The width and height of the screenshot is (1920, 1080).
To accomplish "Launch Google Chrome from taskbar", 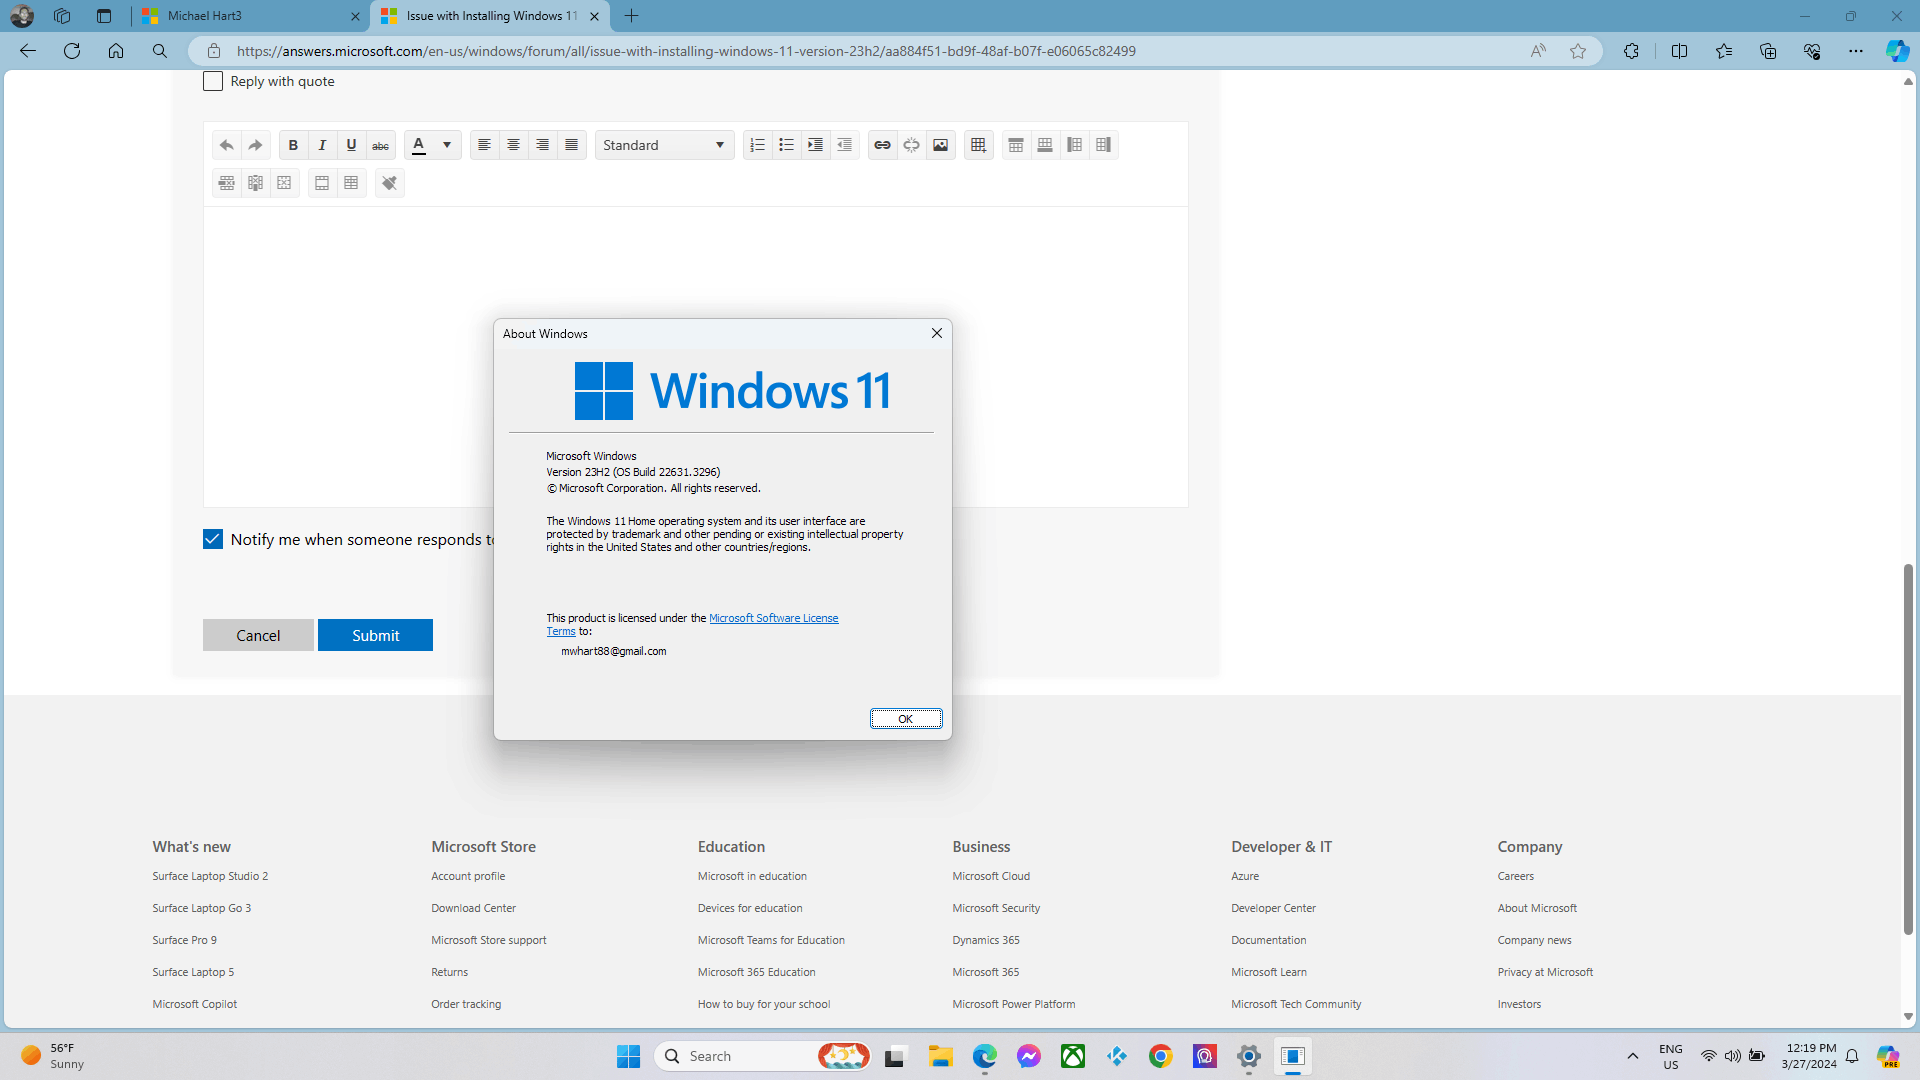I will point(1160,1056).
